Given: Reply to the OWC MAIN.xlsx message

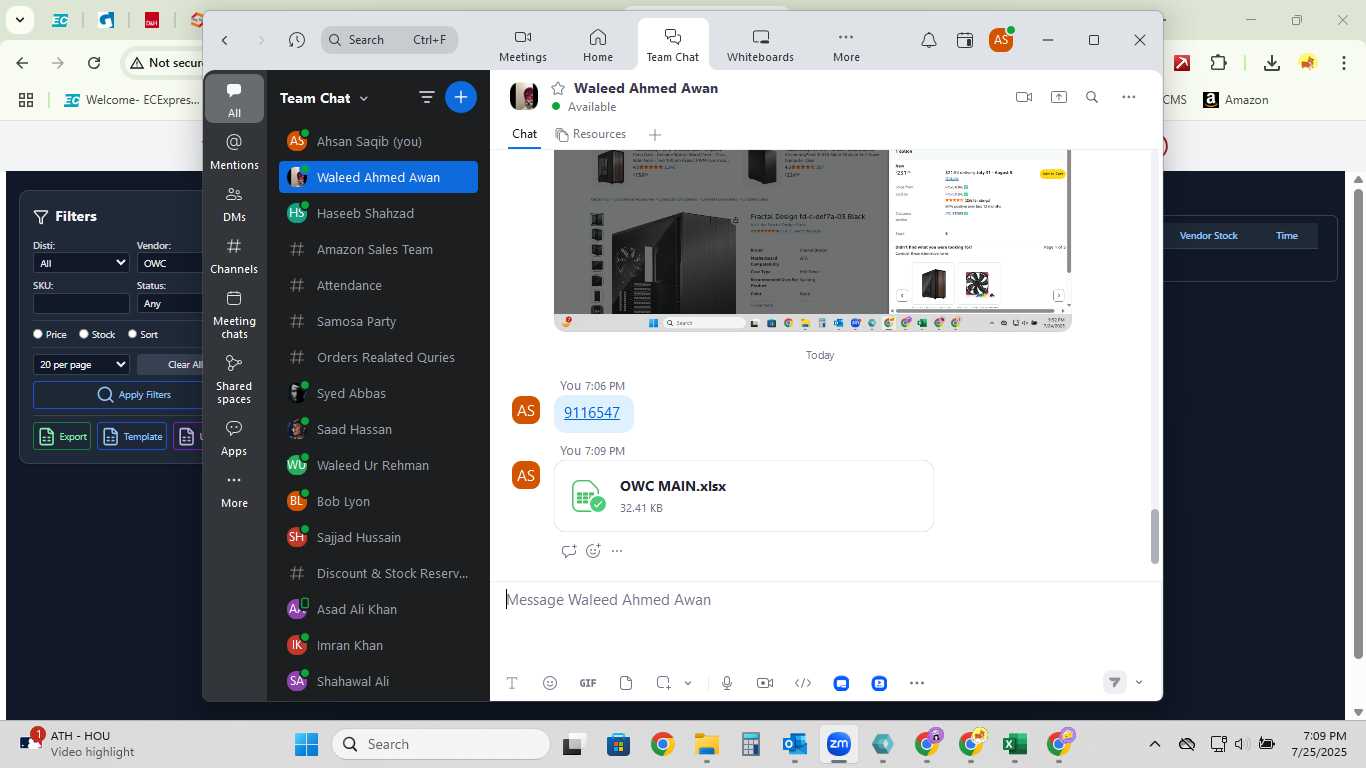Looking at the screenshot, I should point(569,551).
